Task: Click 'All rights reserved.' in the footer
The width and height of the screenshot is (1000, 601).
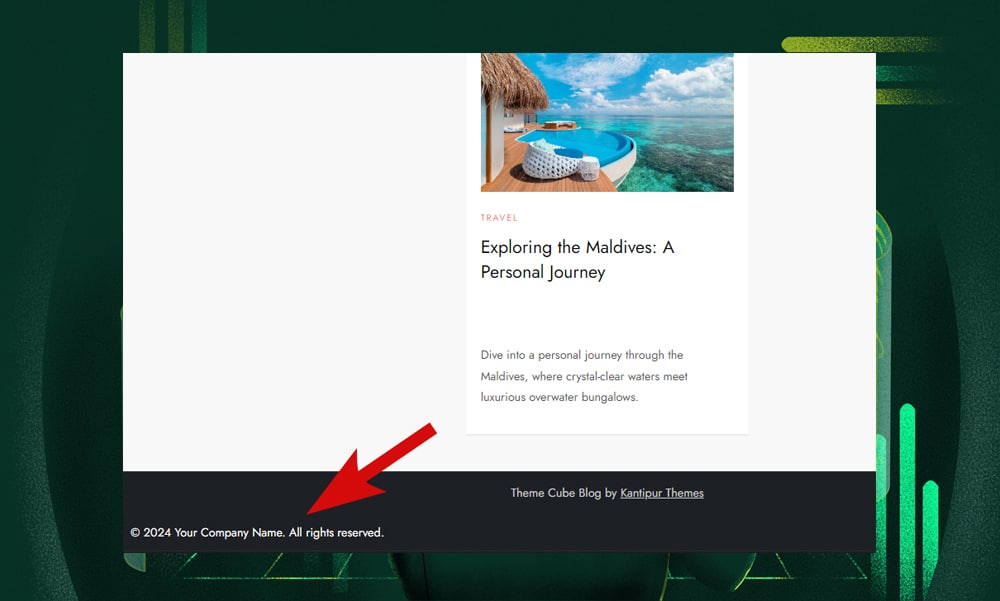Action: tap(336, 533)
